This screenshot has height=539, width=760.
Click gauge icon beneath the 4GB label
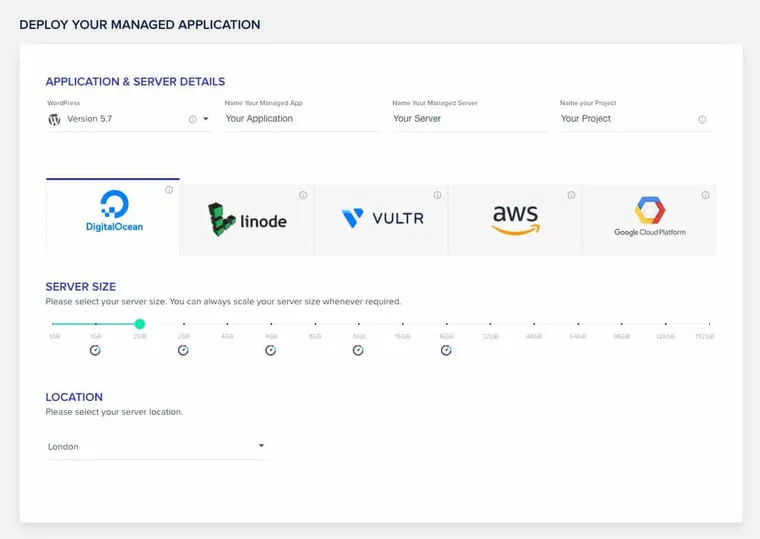(x=271, y=350)
